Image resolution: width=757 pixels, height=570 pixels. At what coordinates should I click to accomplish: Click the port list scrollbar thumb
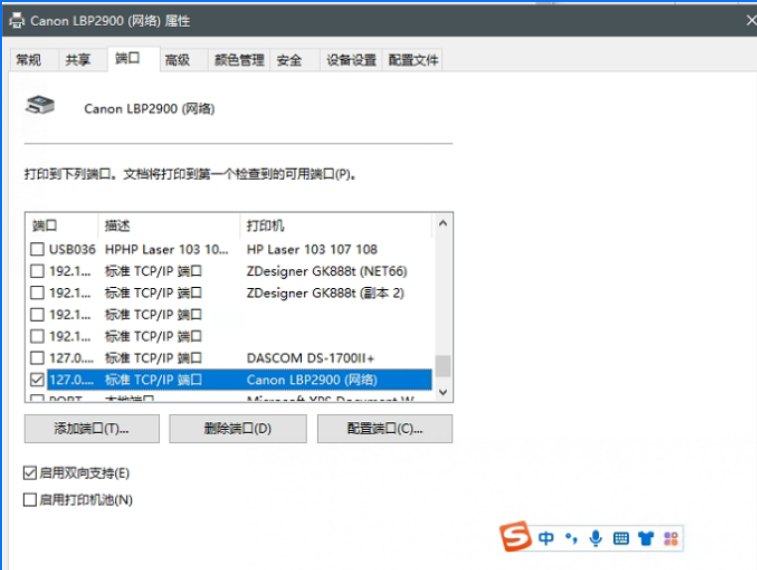[443, 366]
